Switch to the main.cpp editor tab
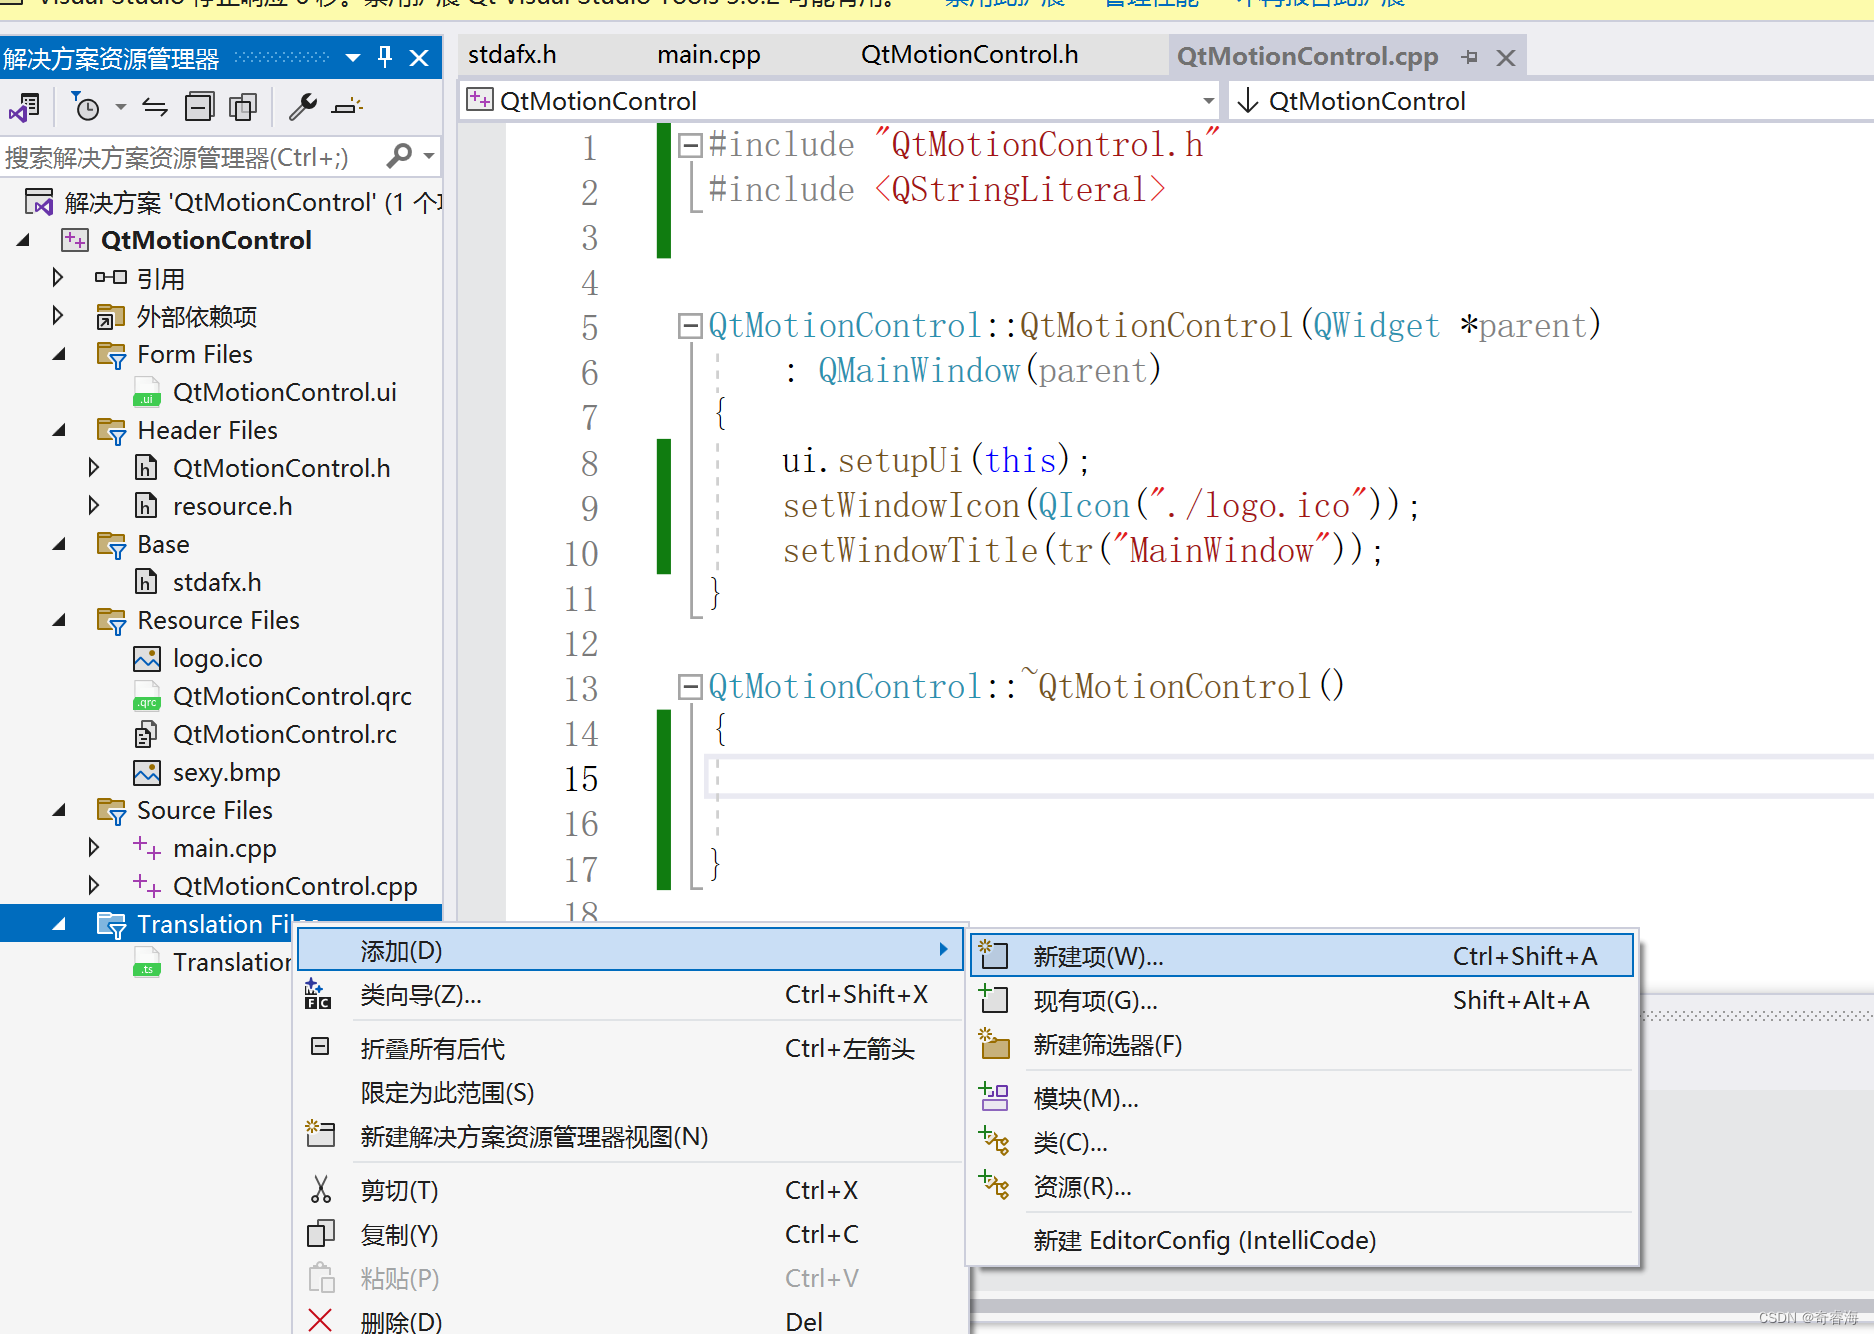 tap(709, 54)
